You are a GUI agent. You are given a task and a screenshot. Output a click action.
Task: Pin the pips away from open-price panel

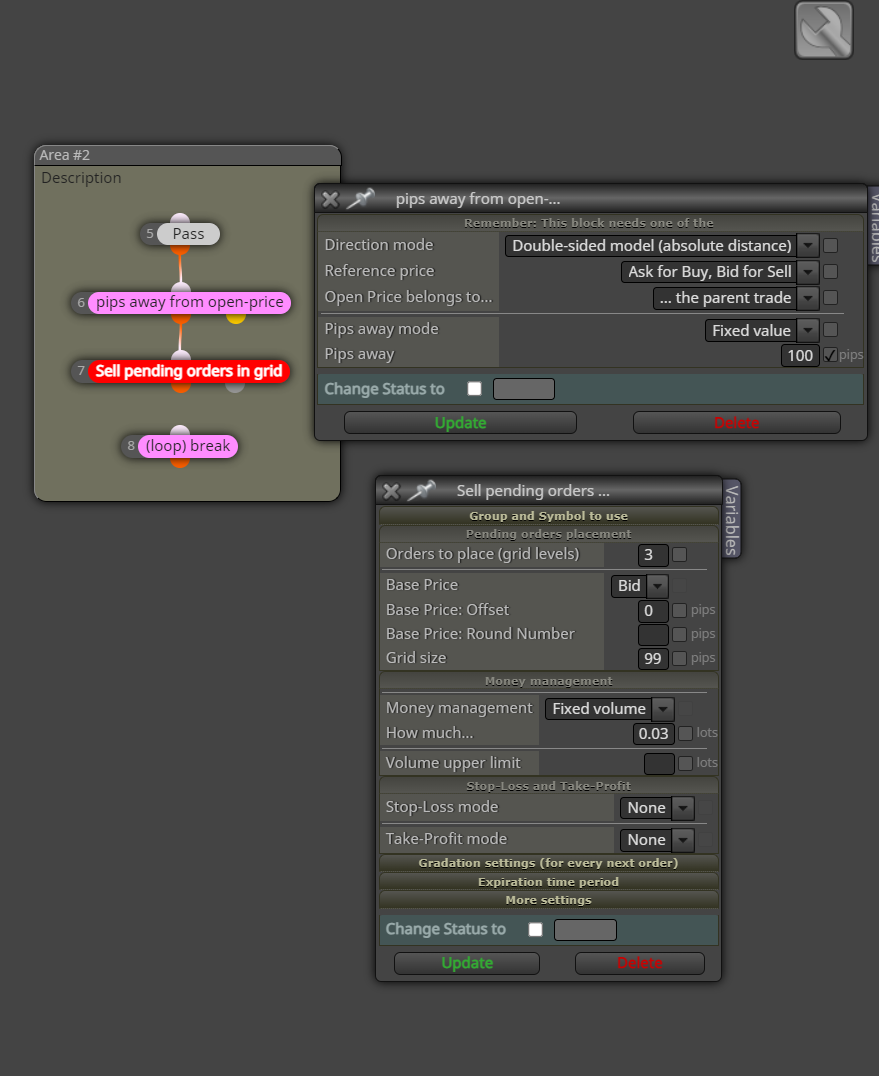[x=361, y=199]
